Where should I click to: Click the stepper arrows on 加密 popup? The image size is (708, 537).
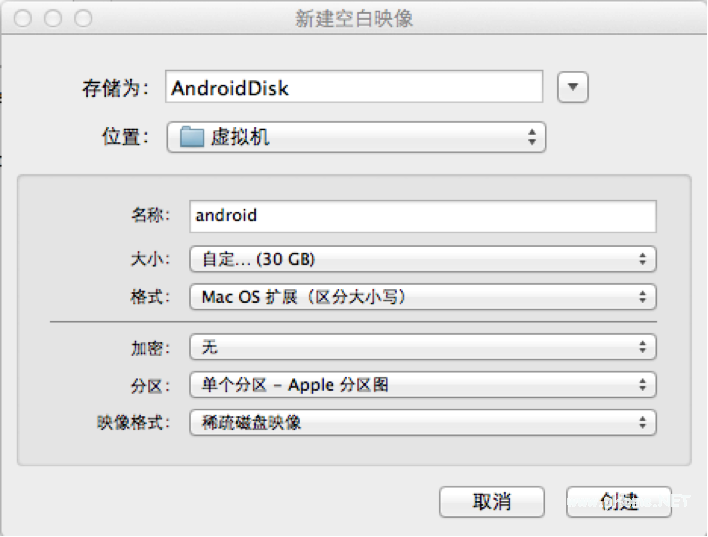coord(643,347)
